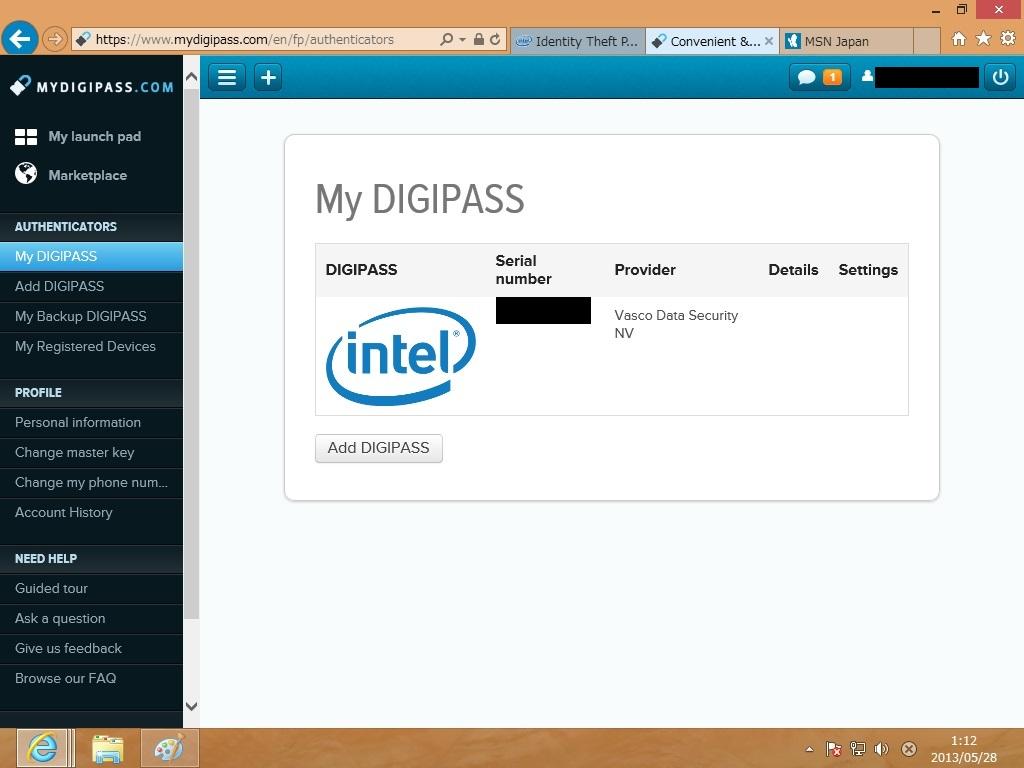The height and width of the screenshot is (768, 1024).
Task: Open Change my phone number
Action: tap(91, 483)
